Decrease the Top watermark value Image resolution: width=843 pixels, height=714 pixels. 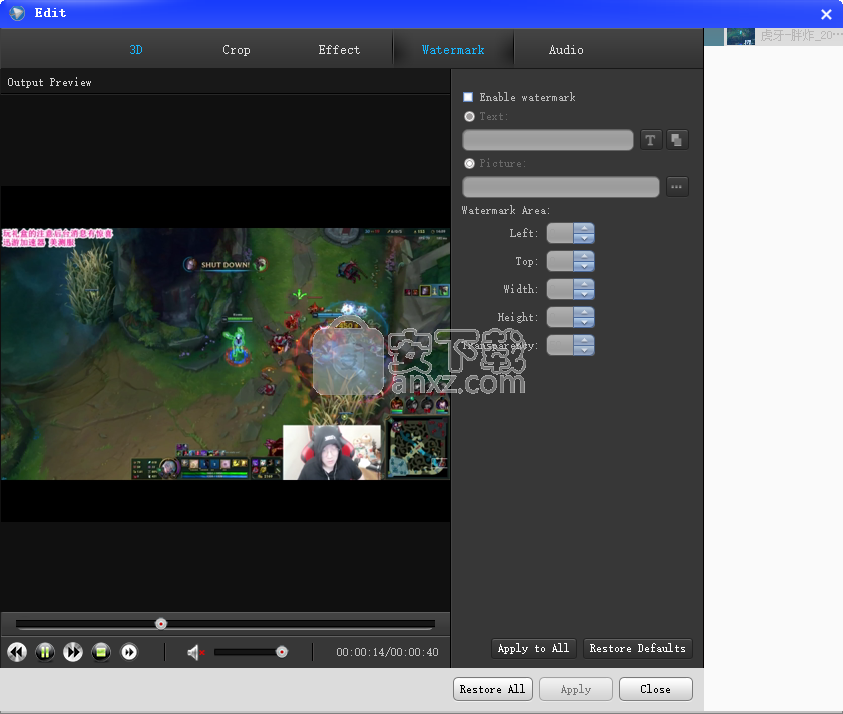pos(585,267)
